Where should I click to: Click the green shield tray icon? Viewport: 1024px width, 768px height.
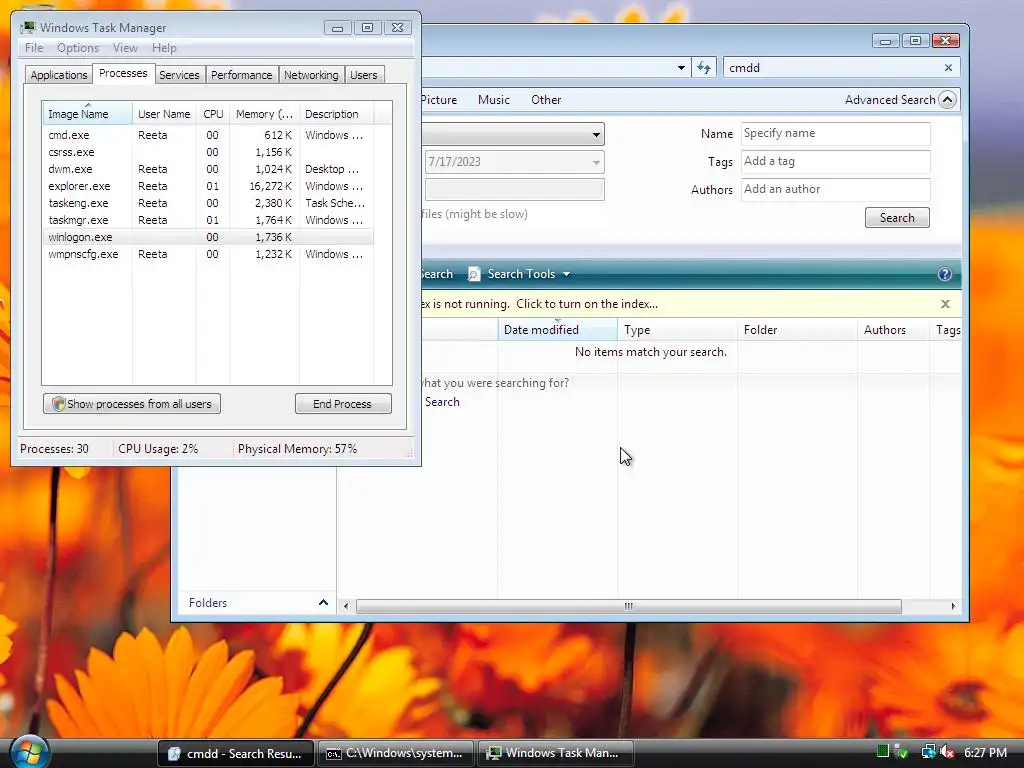(x=901, y=752)
